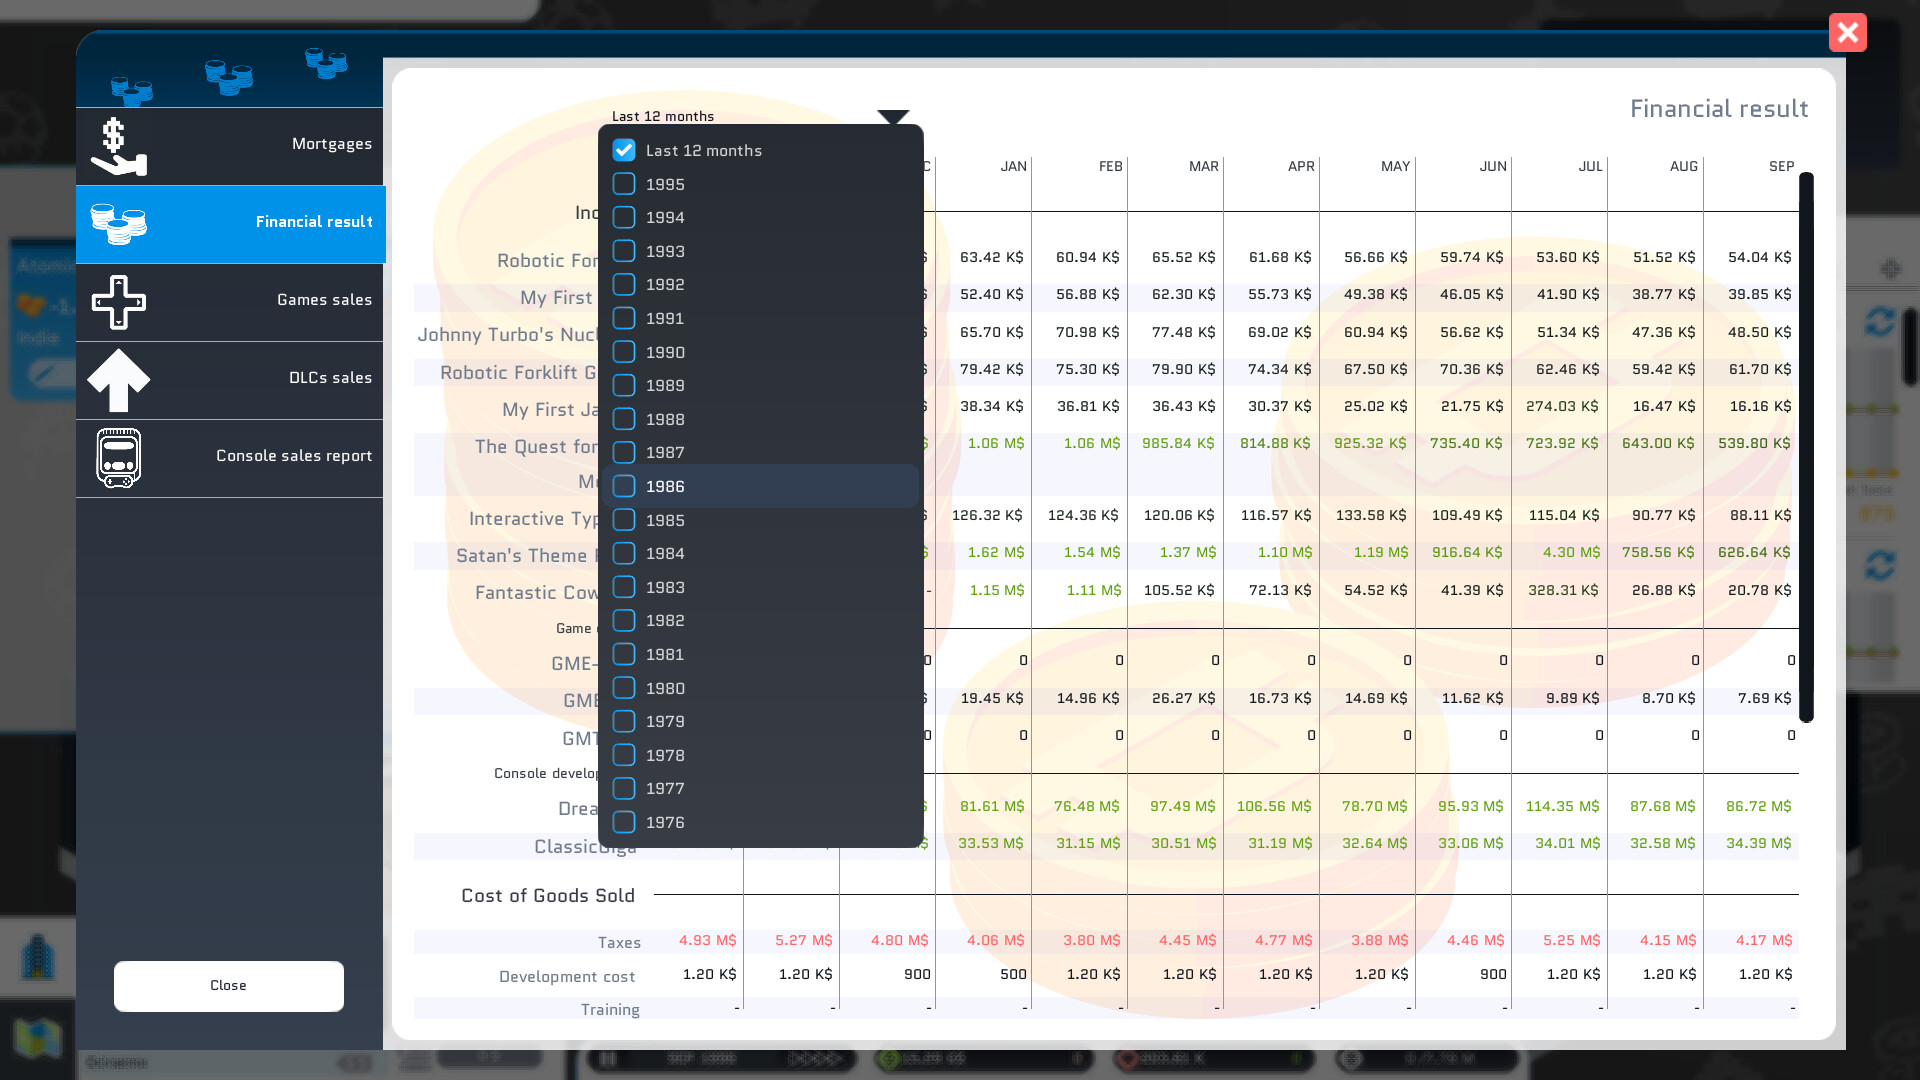The height and width of the screenshot is (1080, 1920).
Task: Click the map icon in bottom left corner
Action: tap(38, 1038)
